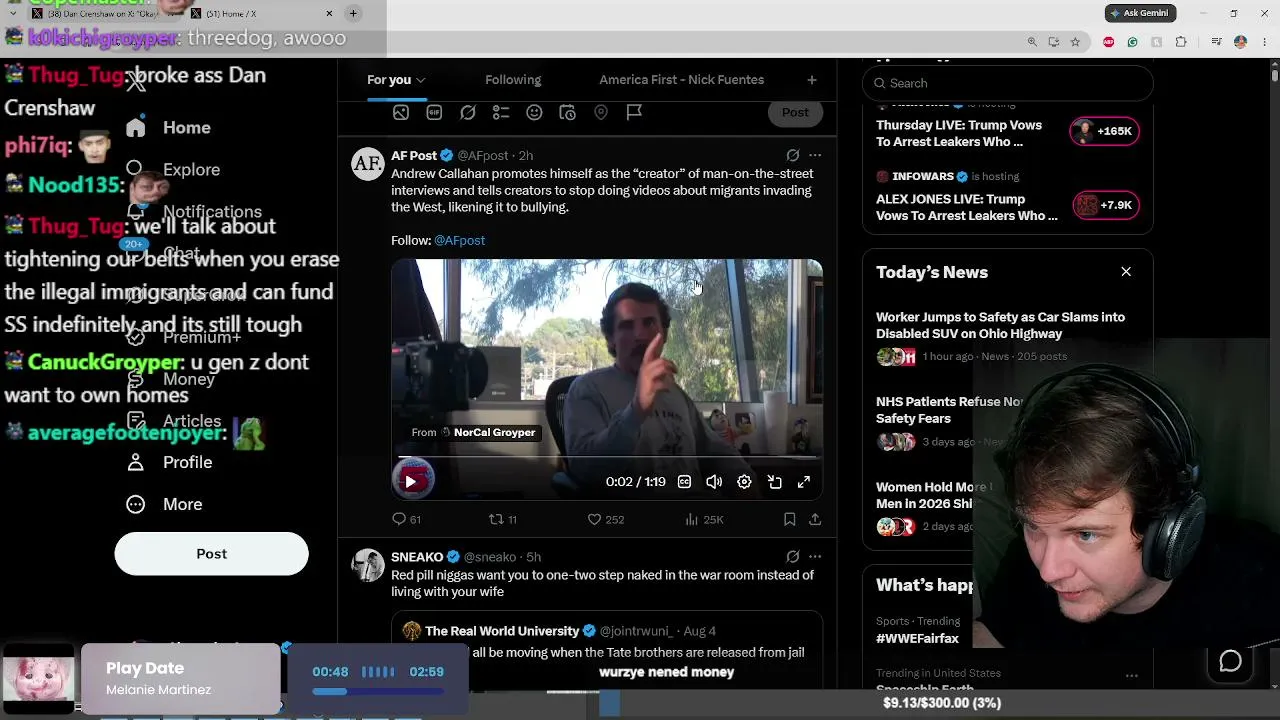
Task: Tag a location on the new post
Action: point(601,113)
